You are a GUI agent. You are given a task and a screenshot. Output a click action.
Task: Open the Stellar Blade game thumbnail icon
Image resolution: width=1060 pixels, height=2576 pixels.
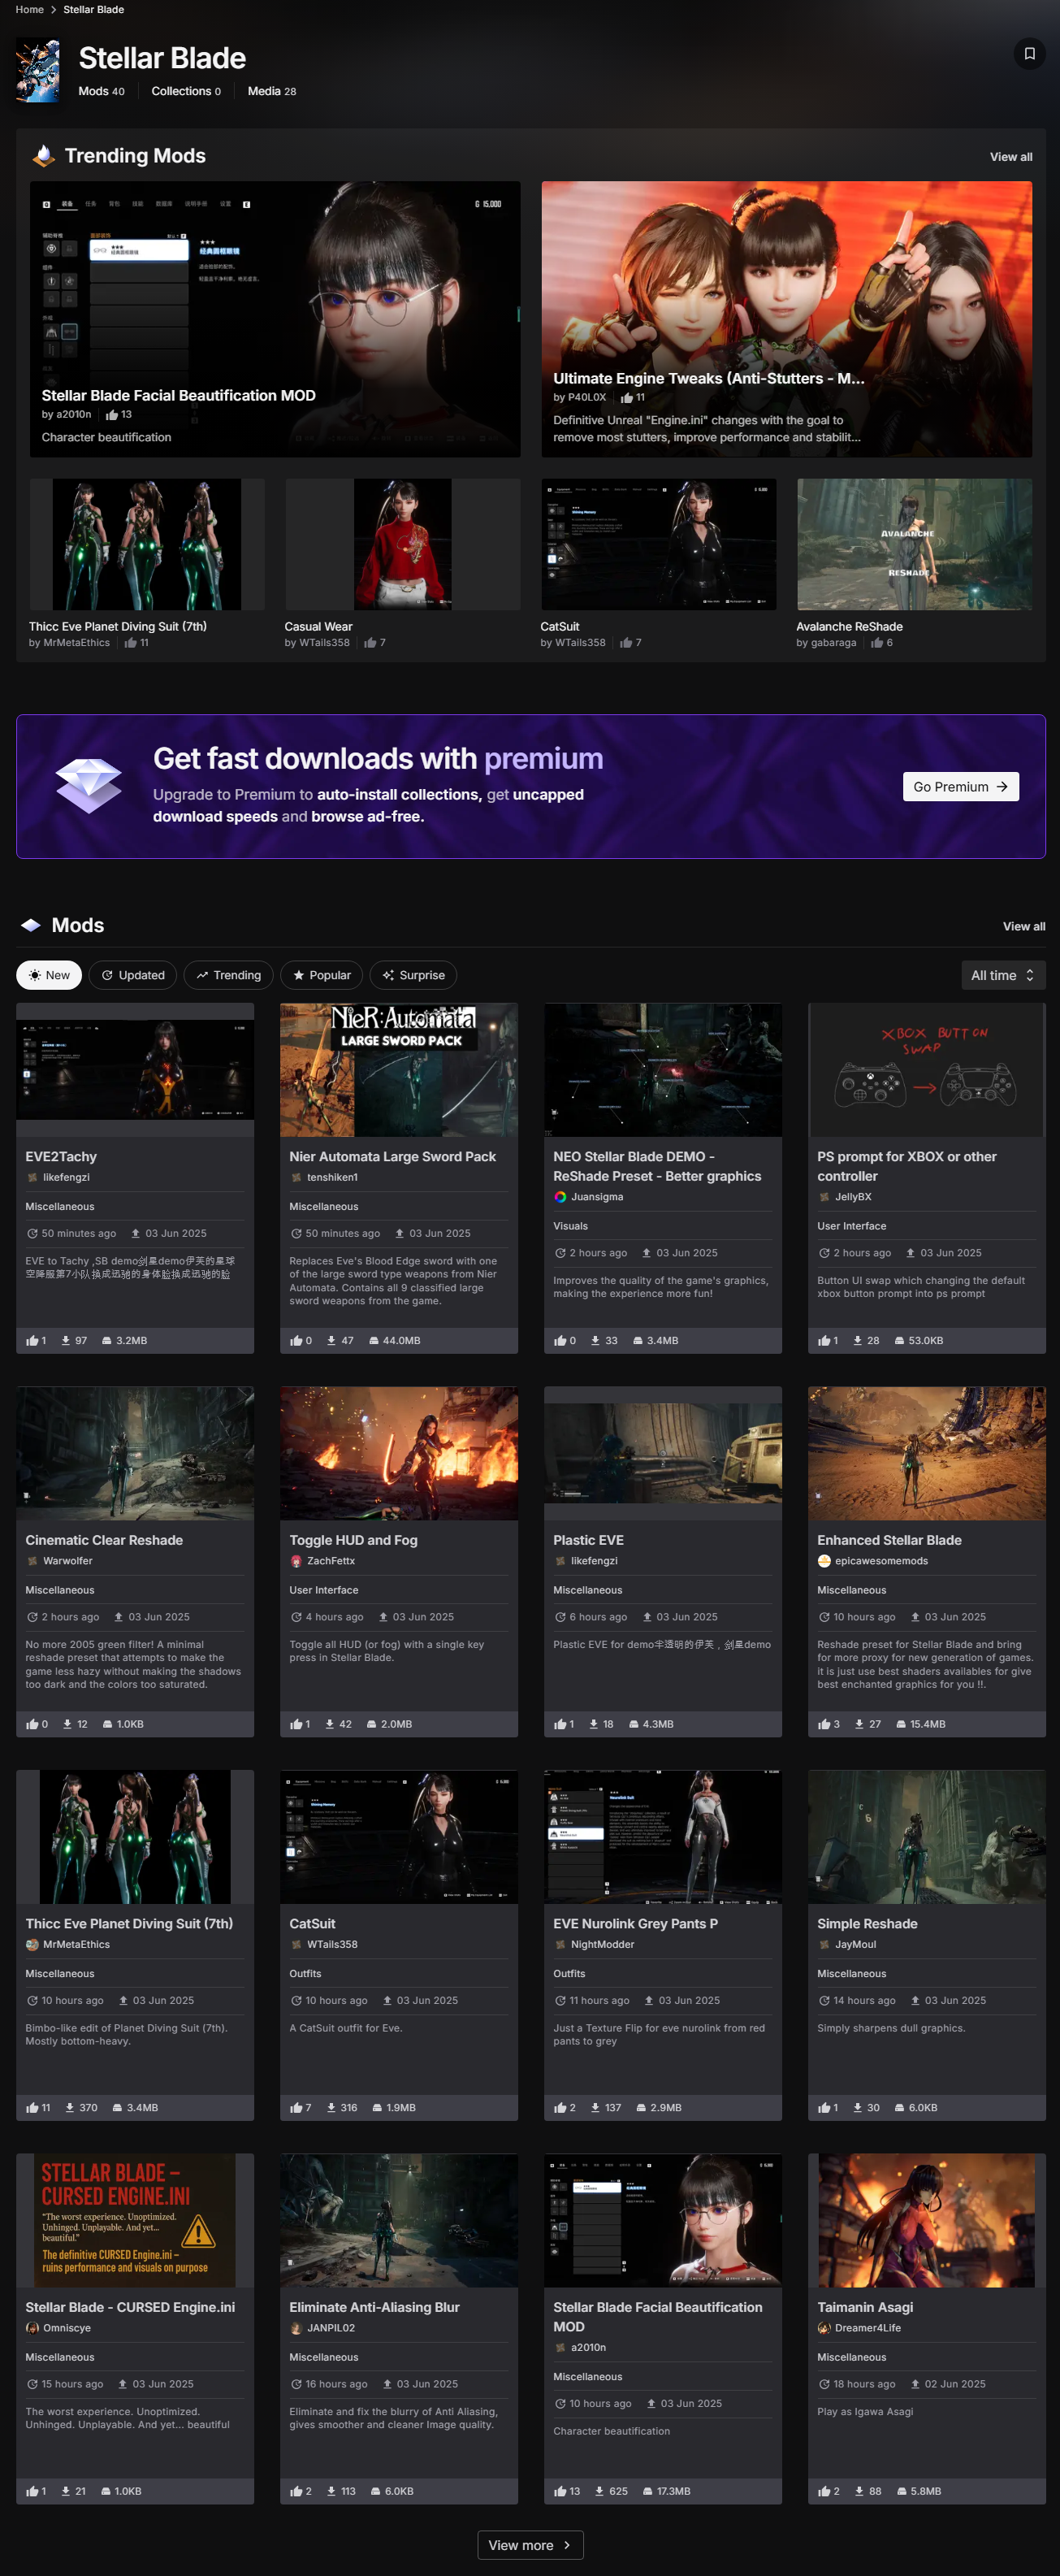pyautogui.click(x=38, y=71)
